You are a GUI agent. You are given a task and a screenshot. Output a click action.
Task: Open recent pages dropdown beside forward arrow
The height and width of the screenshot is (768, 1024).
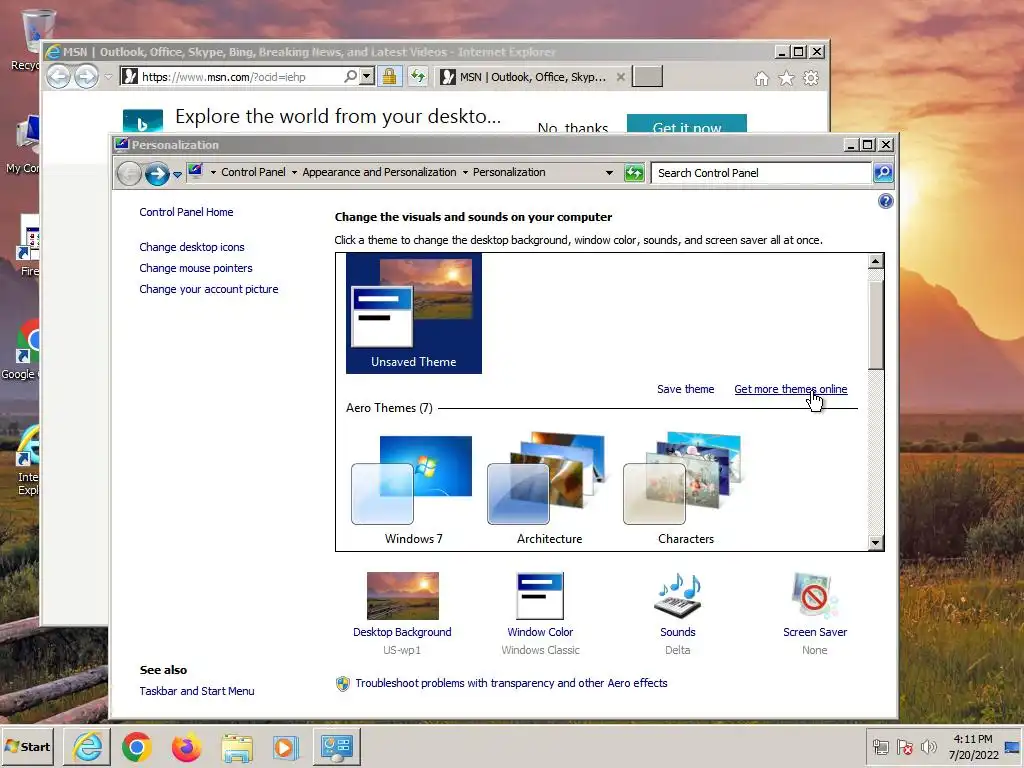coord(177,174)
